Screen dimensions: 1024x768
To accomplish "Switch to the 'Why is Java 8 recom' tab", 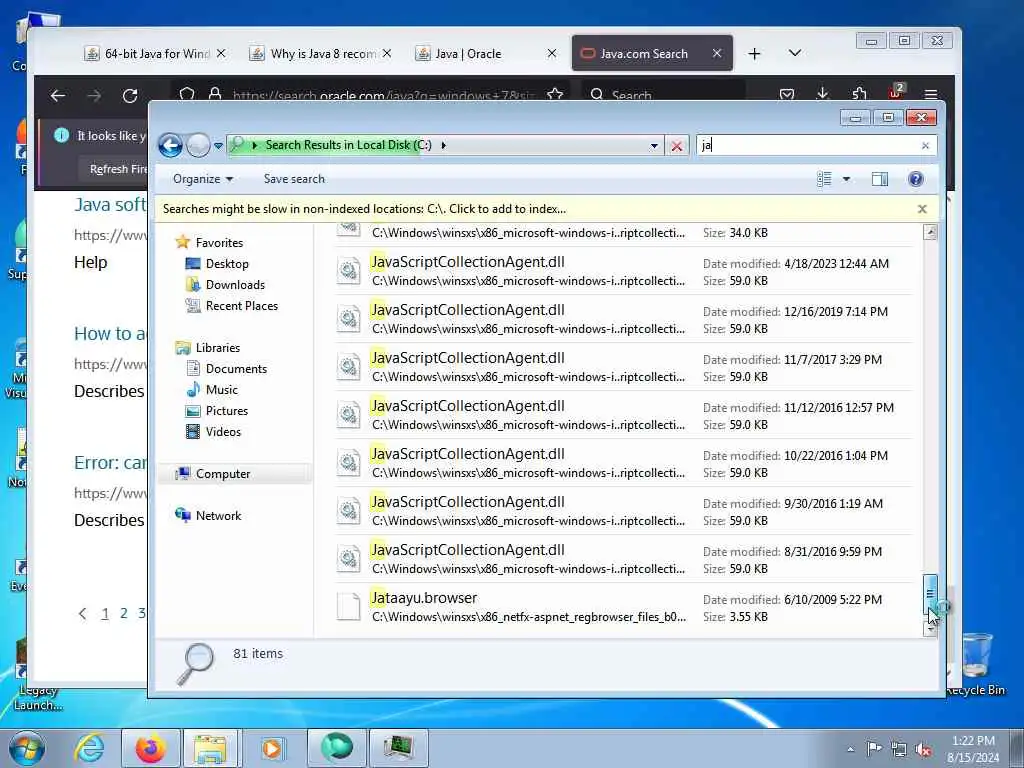I will tap(321, 54).
